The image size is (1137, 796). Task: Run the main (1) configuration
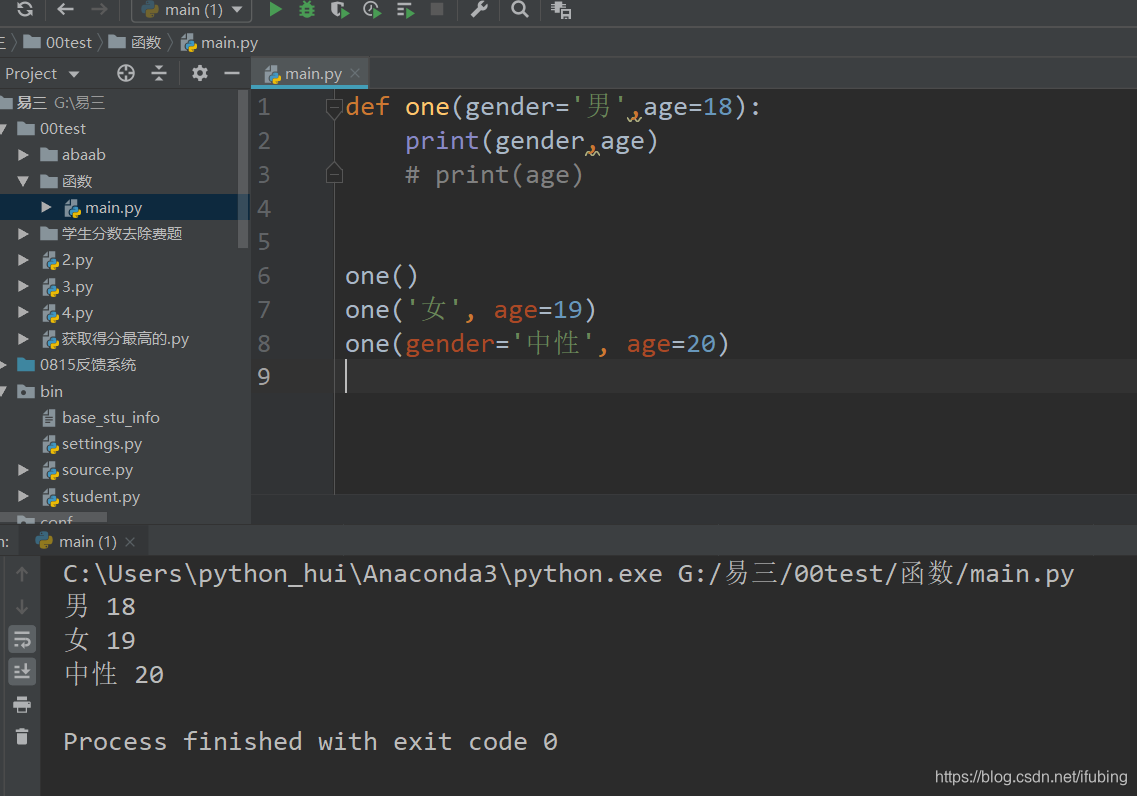click(x=276, y=9)
